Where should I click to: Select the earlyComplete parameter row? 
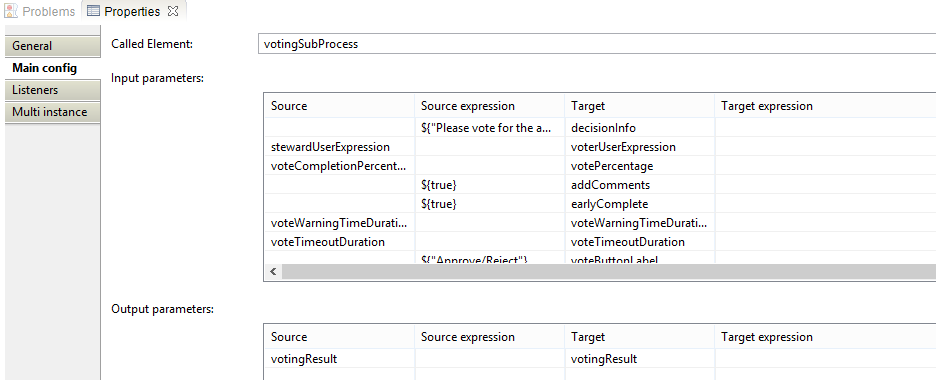coord(599,204)
